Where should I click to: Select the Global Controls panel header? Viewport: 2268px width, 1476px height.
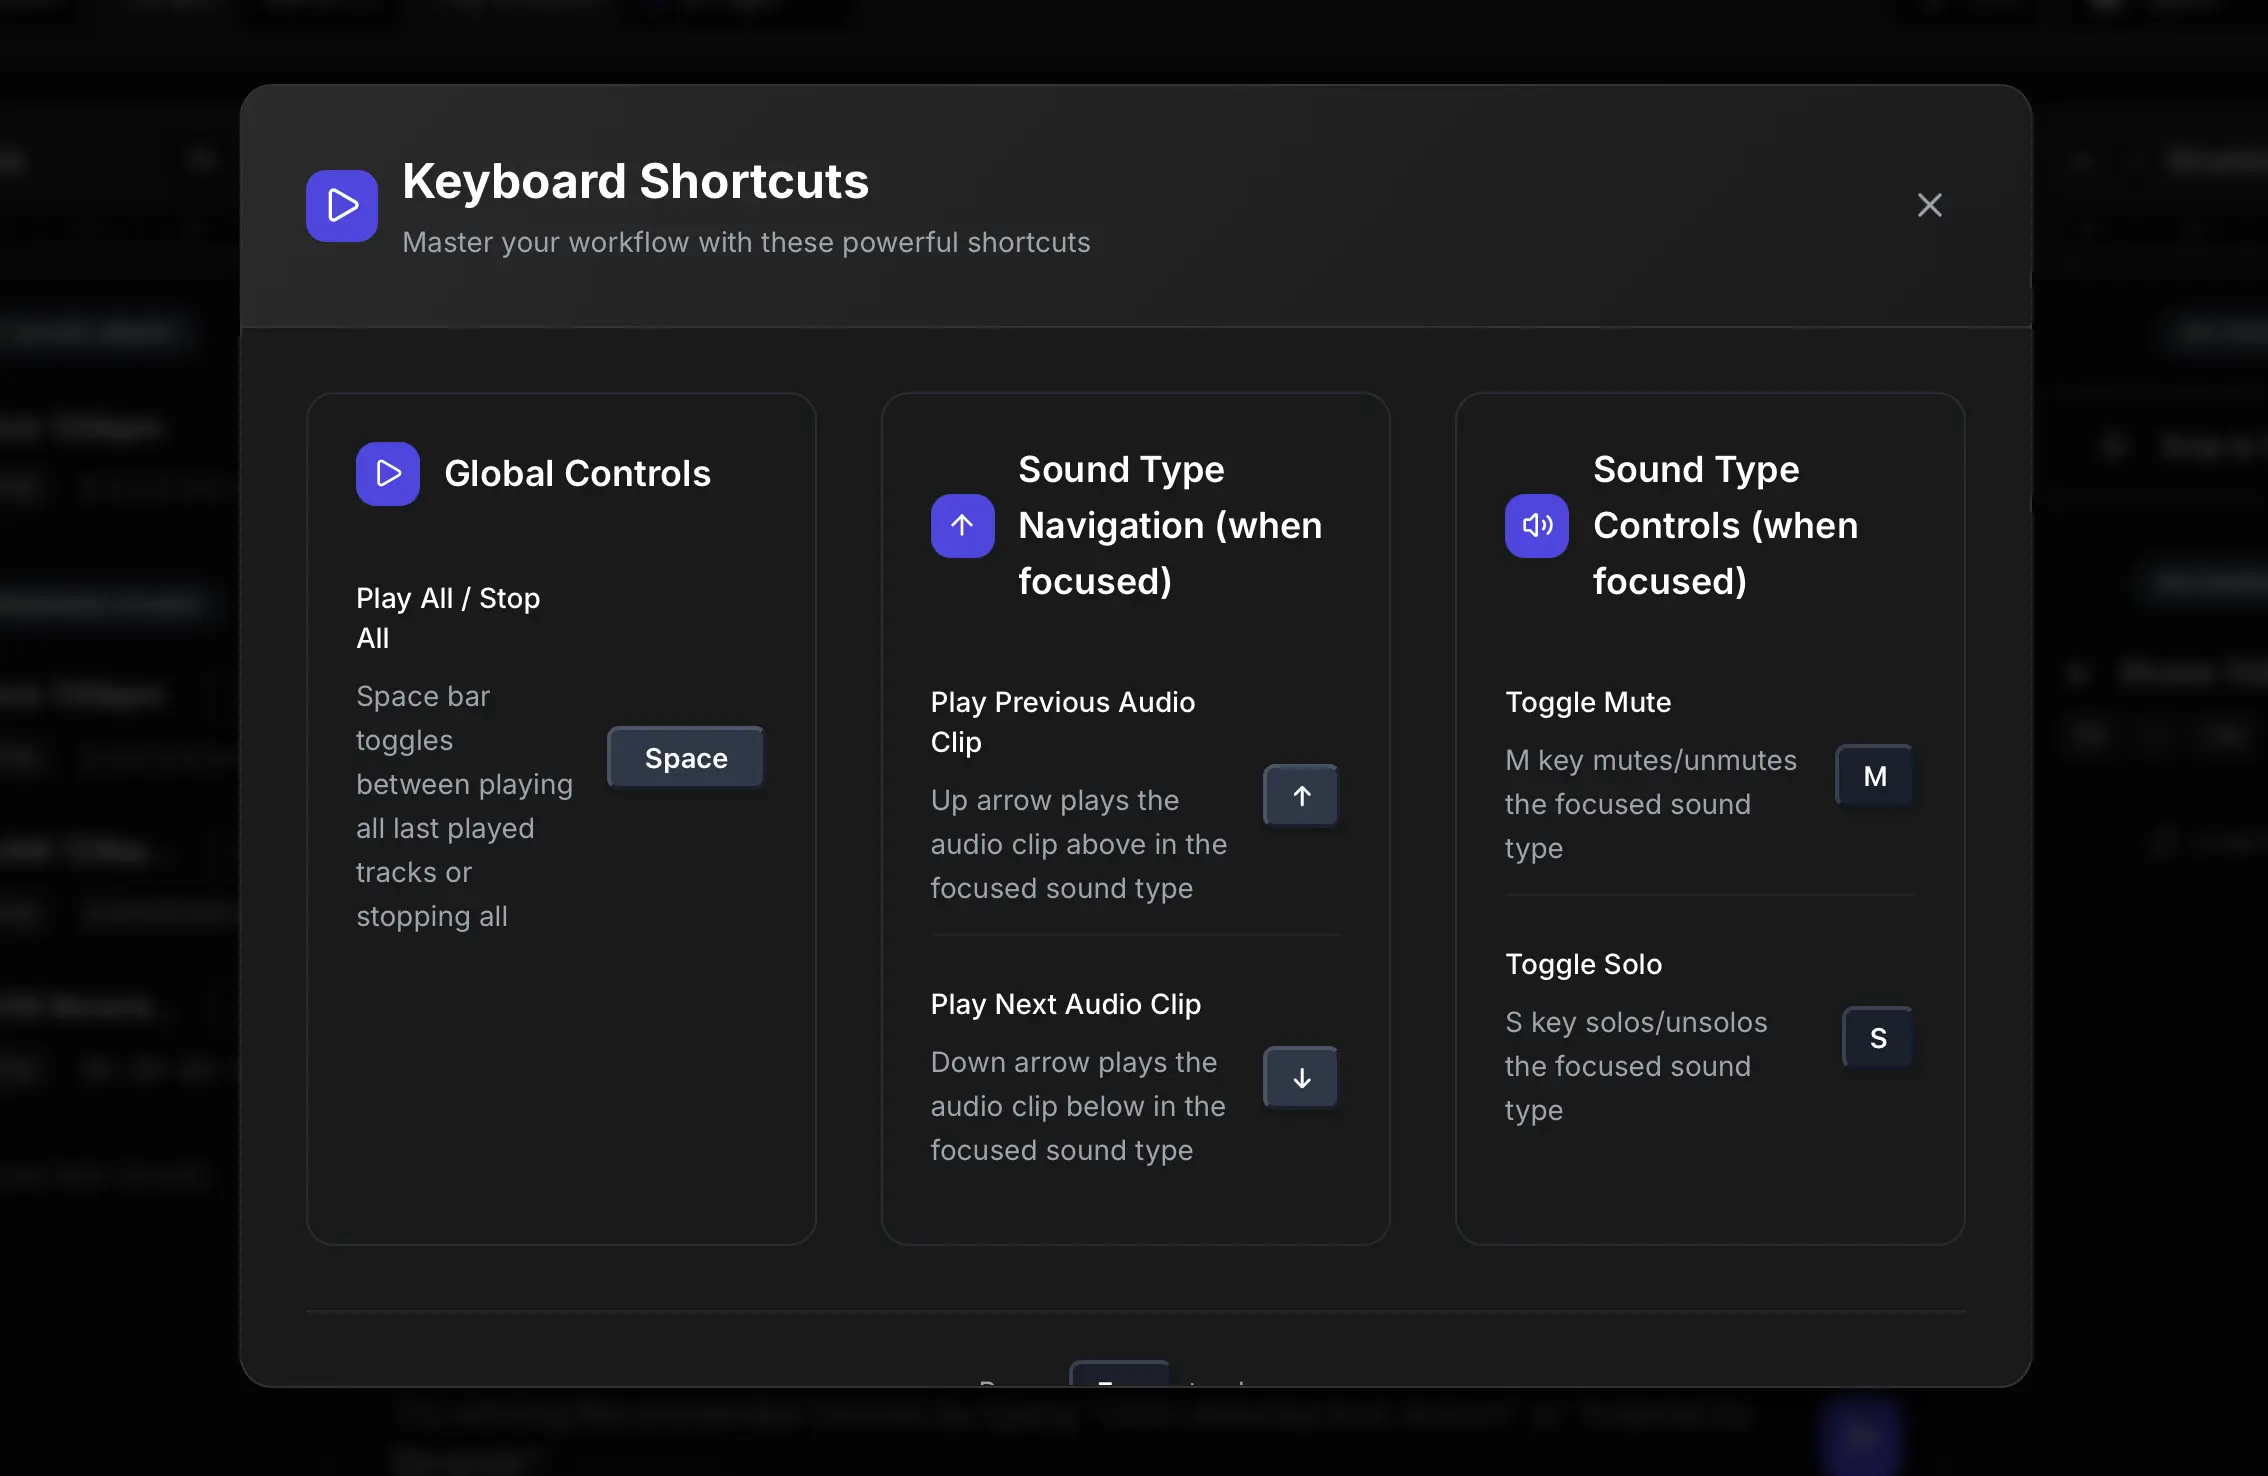click(578, 473)
